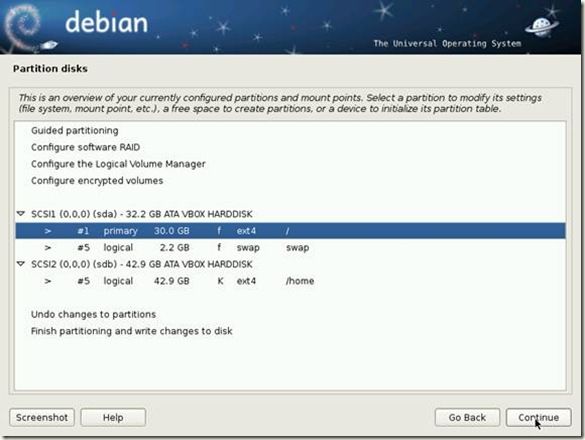Select the #1 primary 30.0 GB ext4 partition

pyautogui.click(x=290, y=231)
